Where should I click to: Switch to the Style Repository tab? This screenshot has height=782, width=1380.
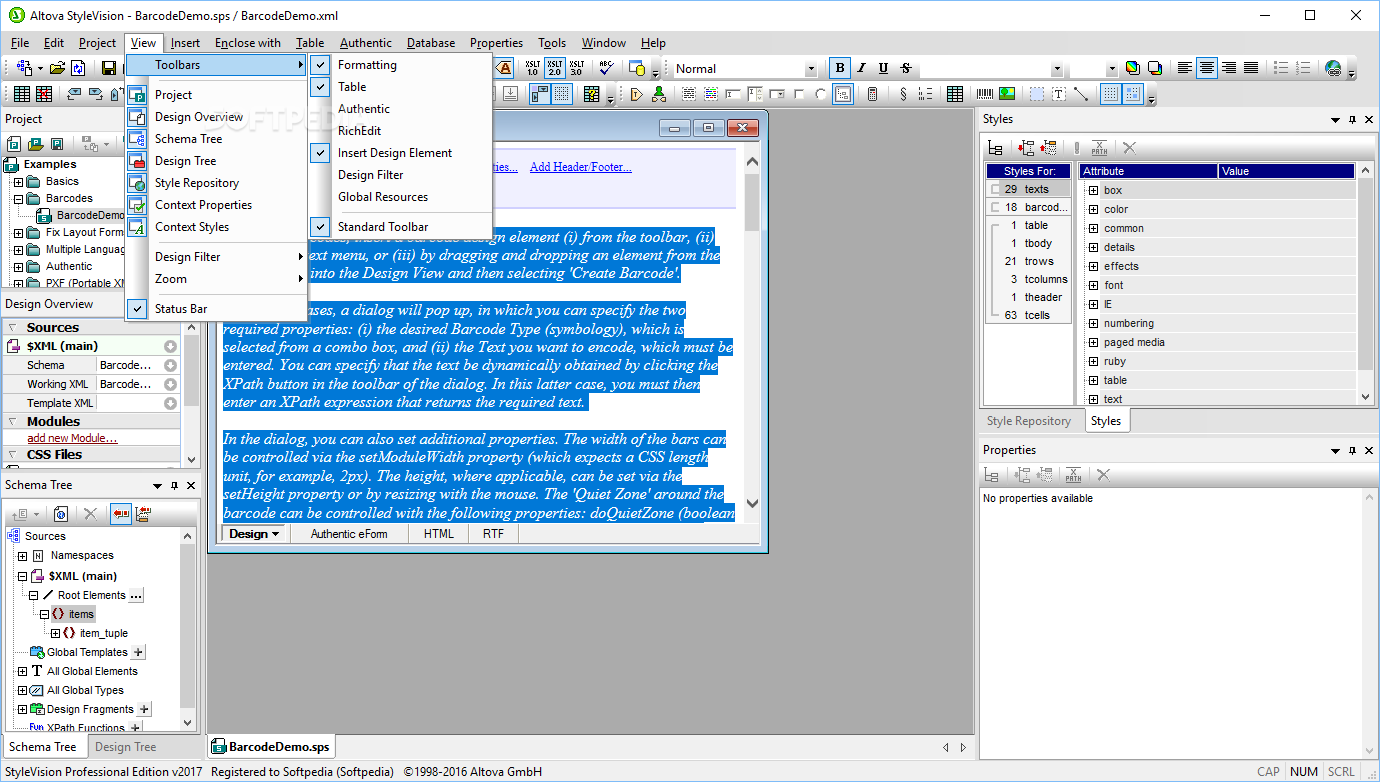(1029, 421)
